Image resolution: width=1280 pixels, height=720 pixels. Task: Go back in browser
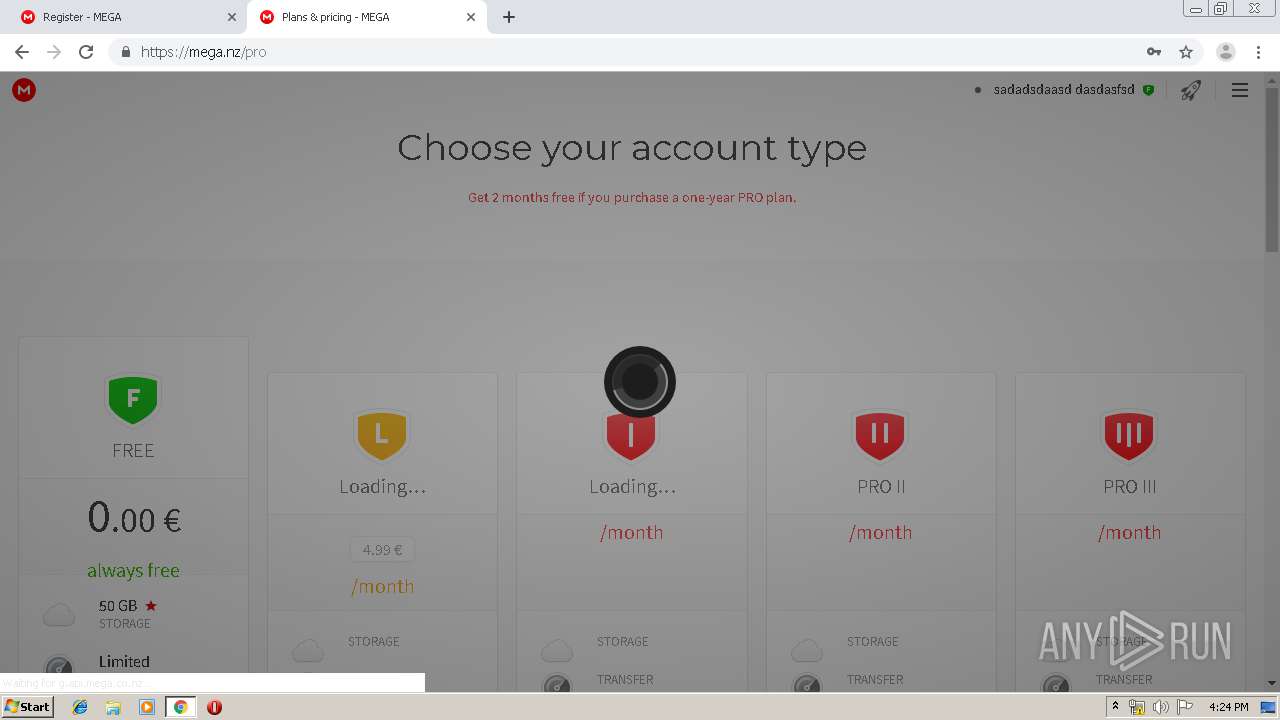(22, 52)
